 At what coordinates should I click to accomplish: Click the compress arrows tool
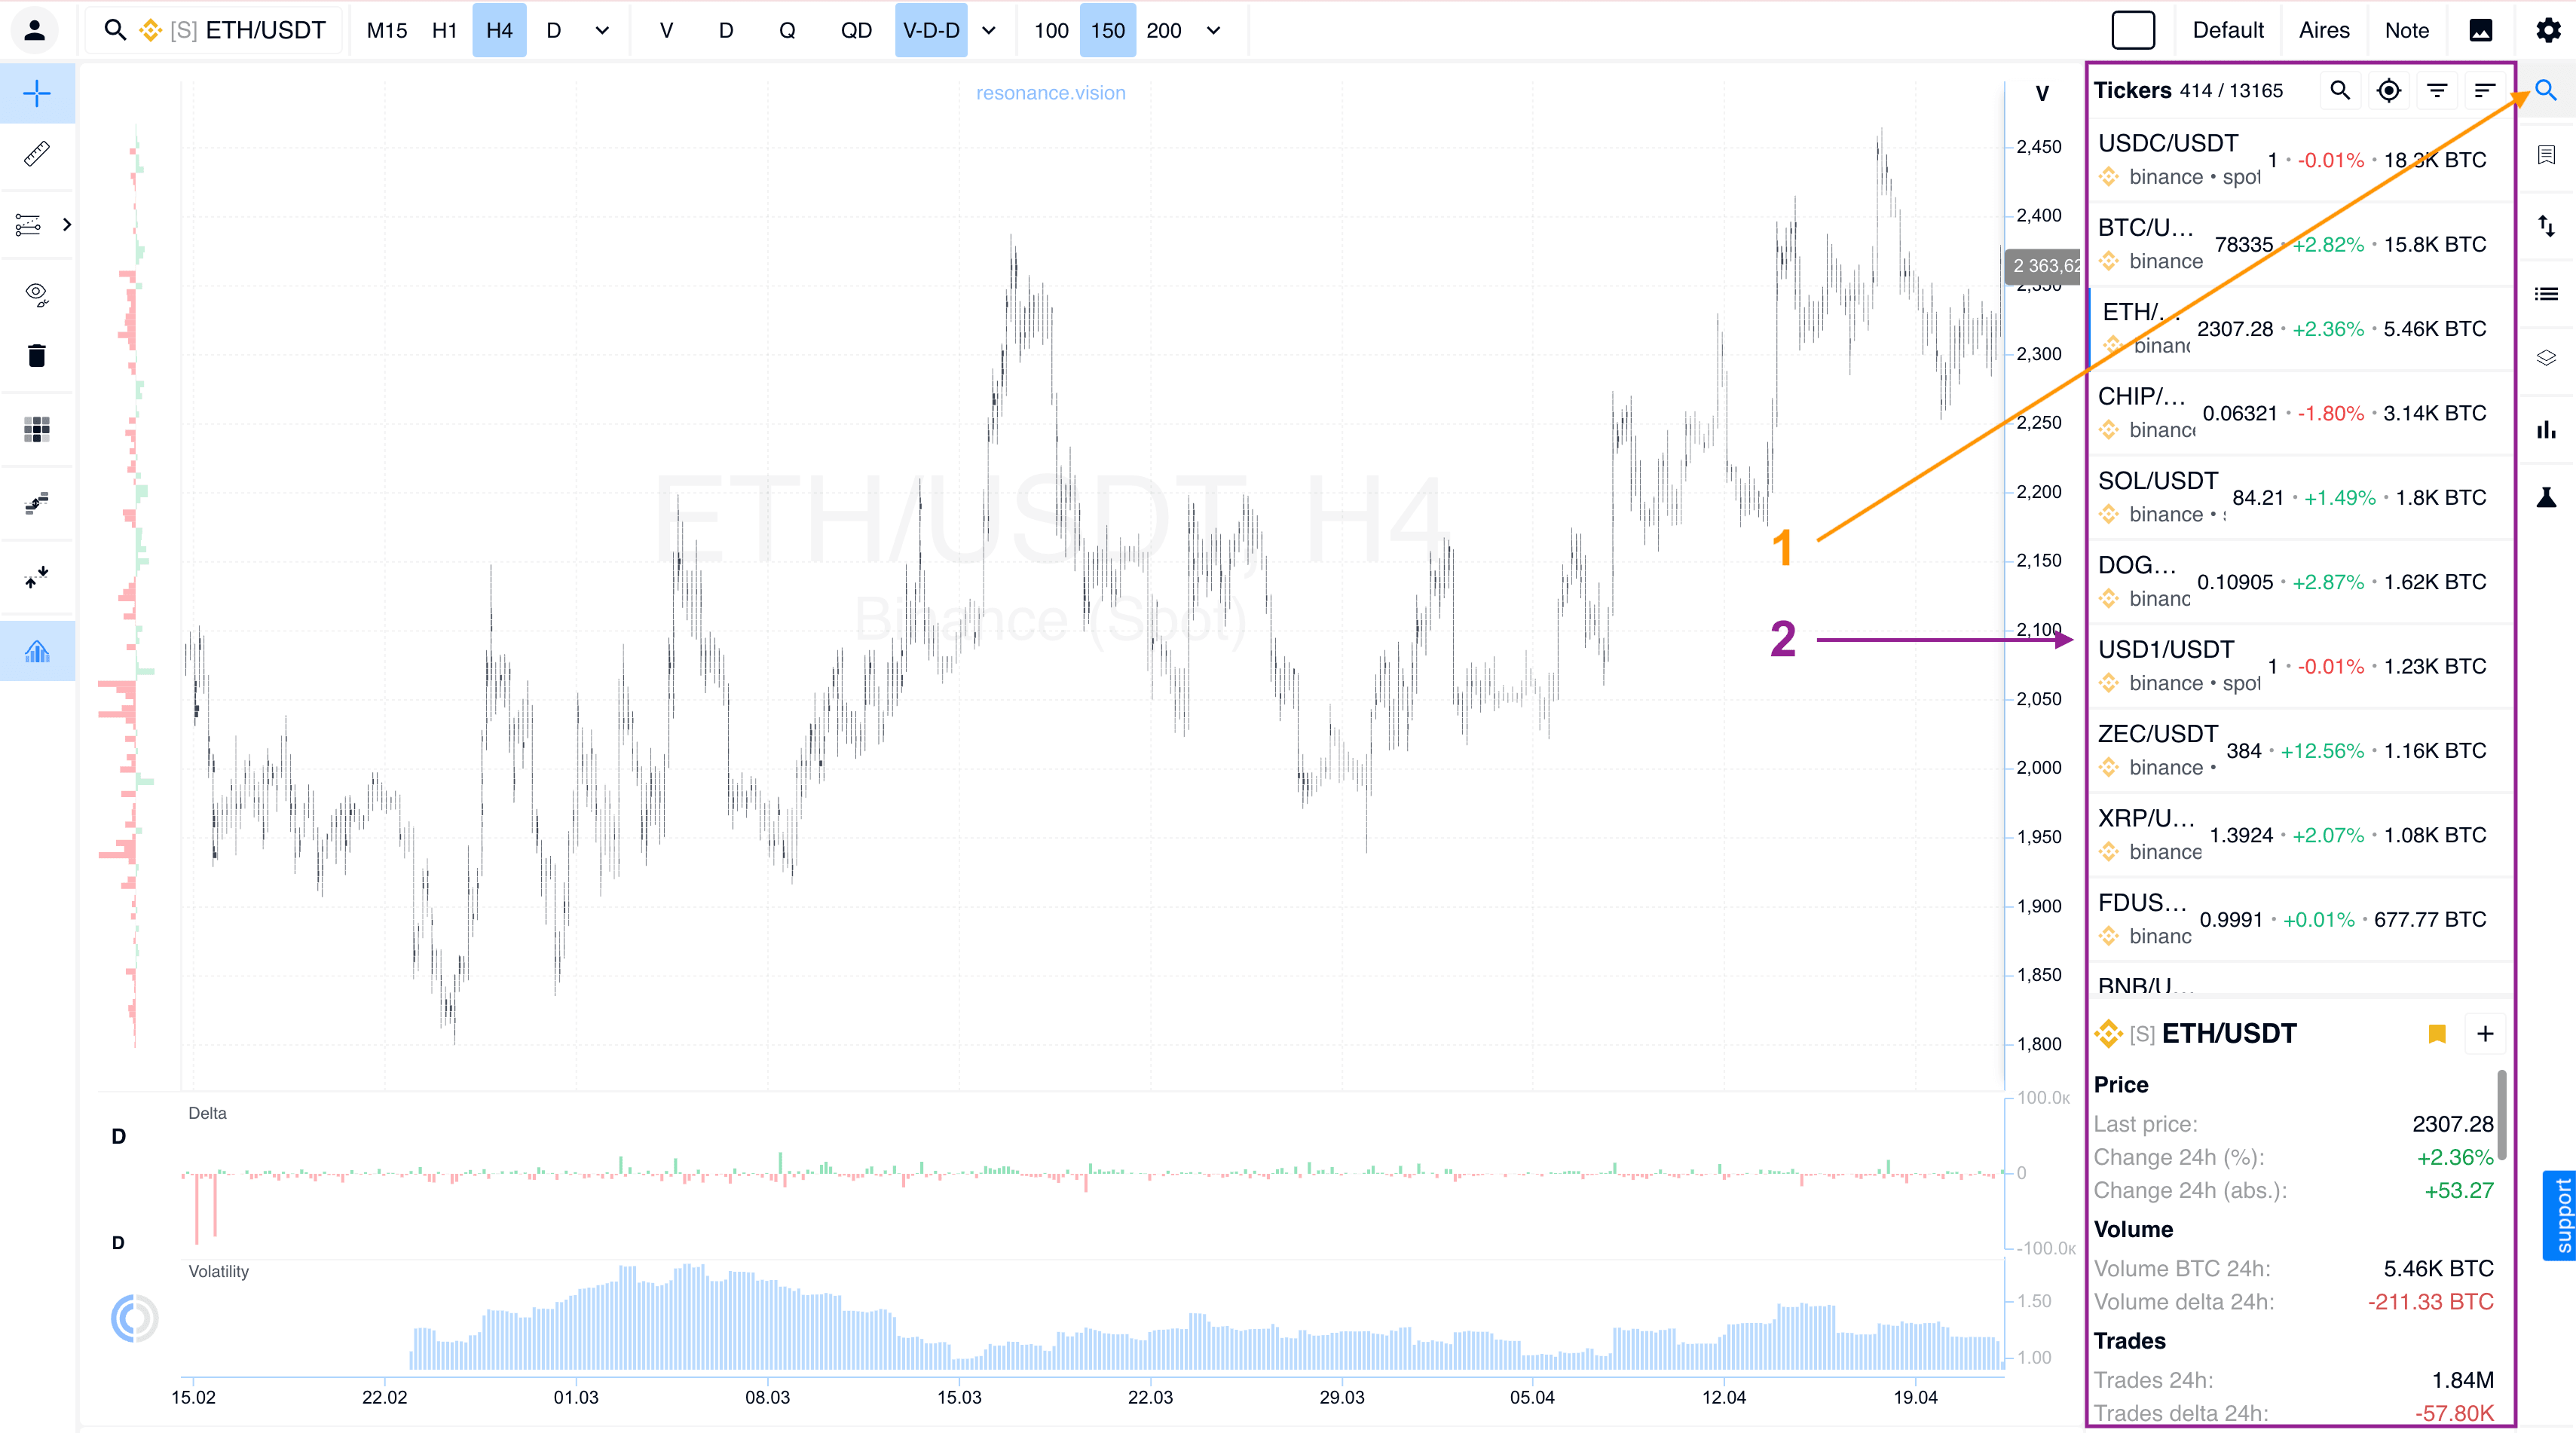click(x=37, y=577)
